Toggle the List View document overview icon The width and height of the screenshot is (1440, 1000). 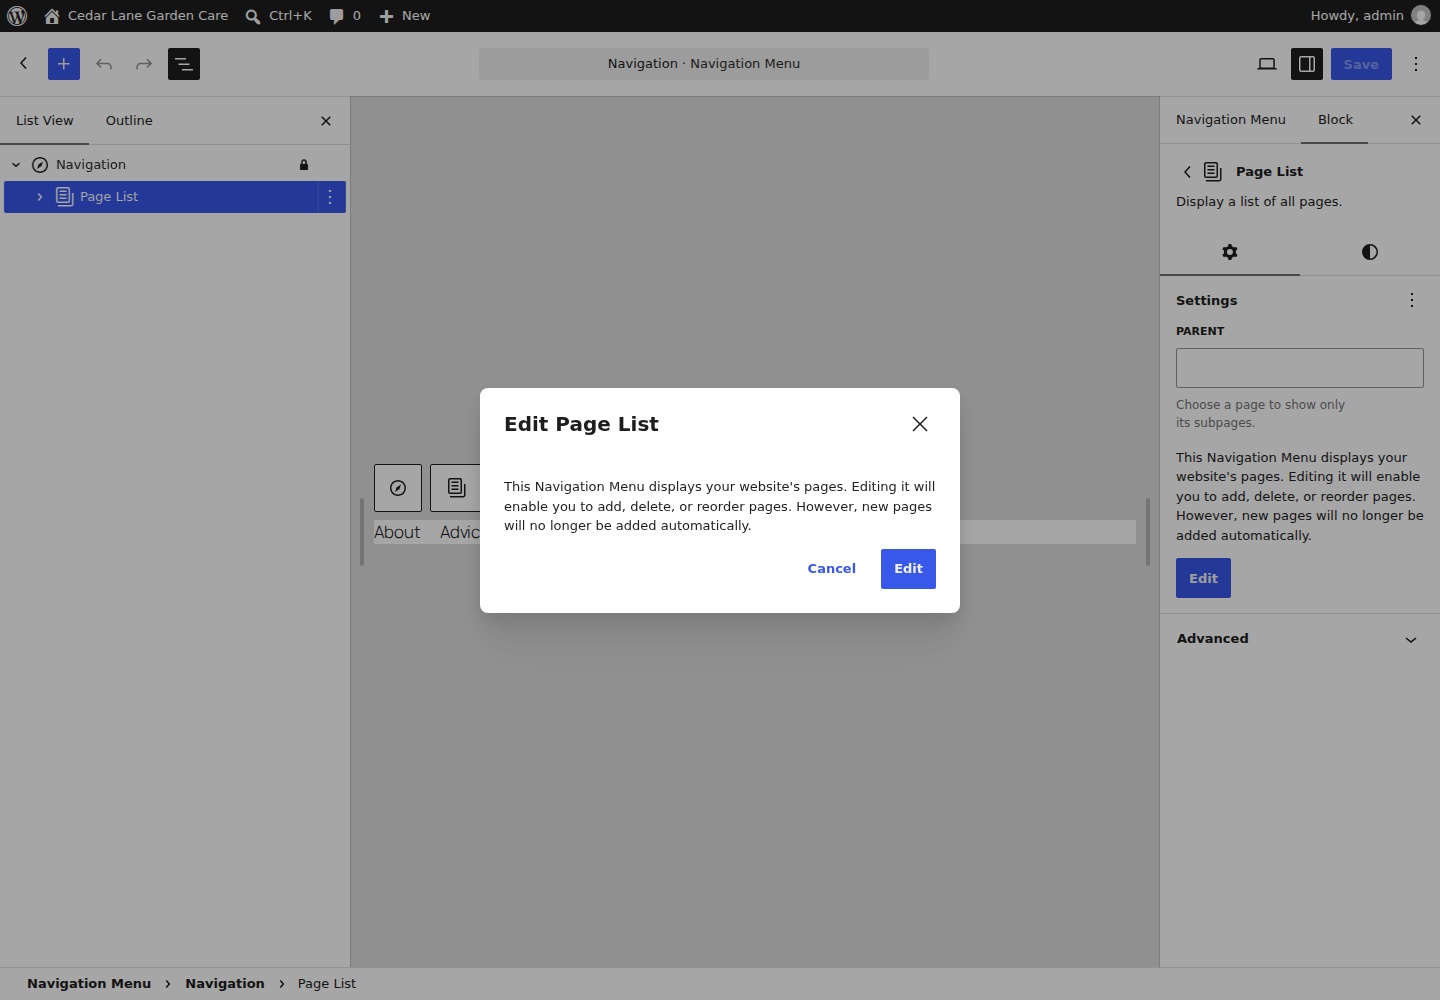(x=184, y=64)
